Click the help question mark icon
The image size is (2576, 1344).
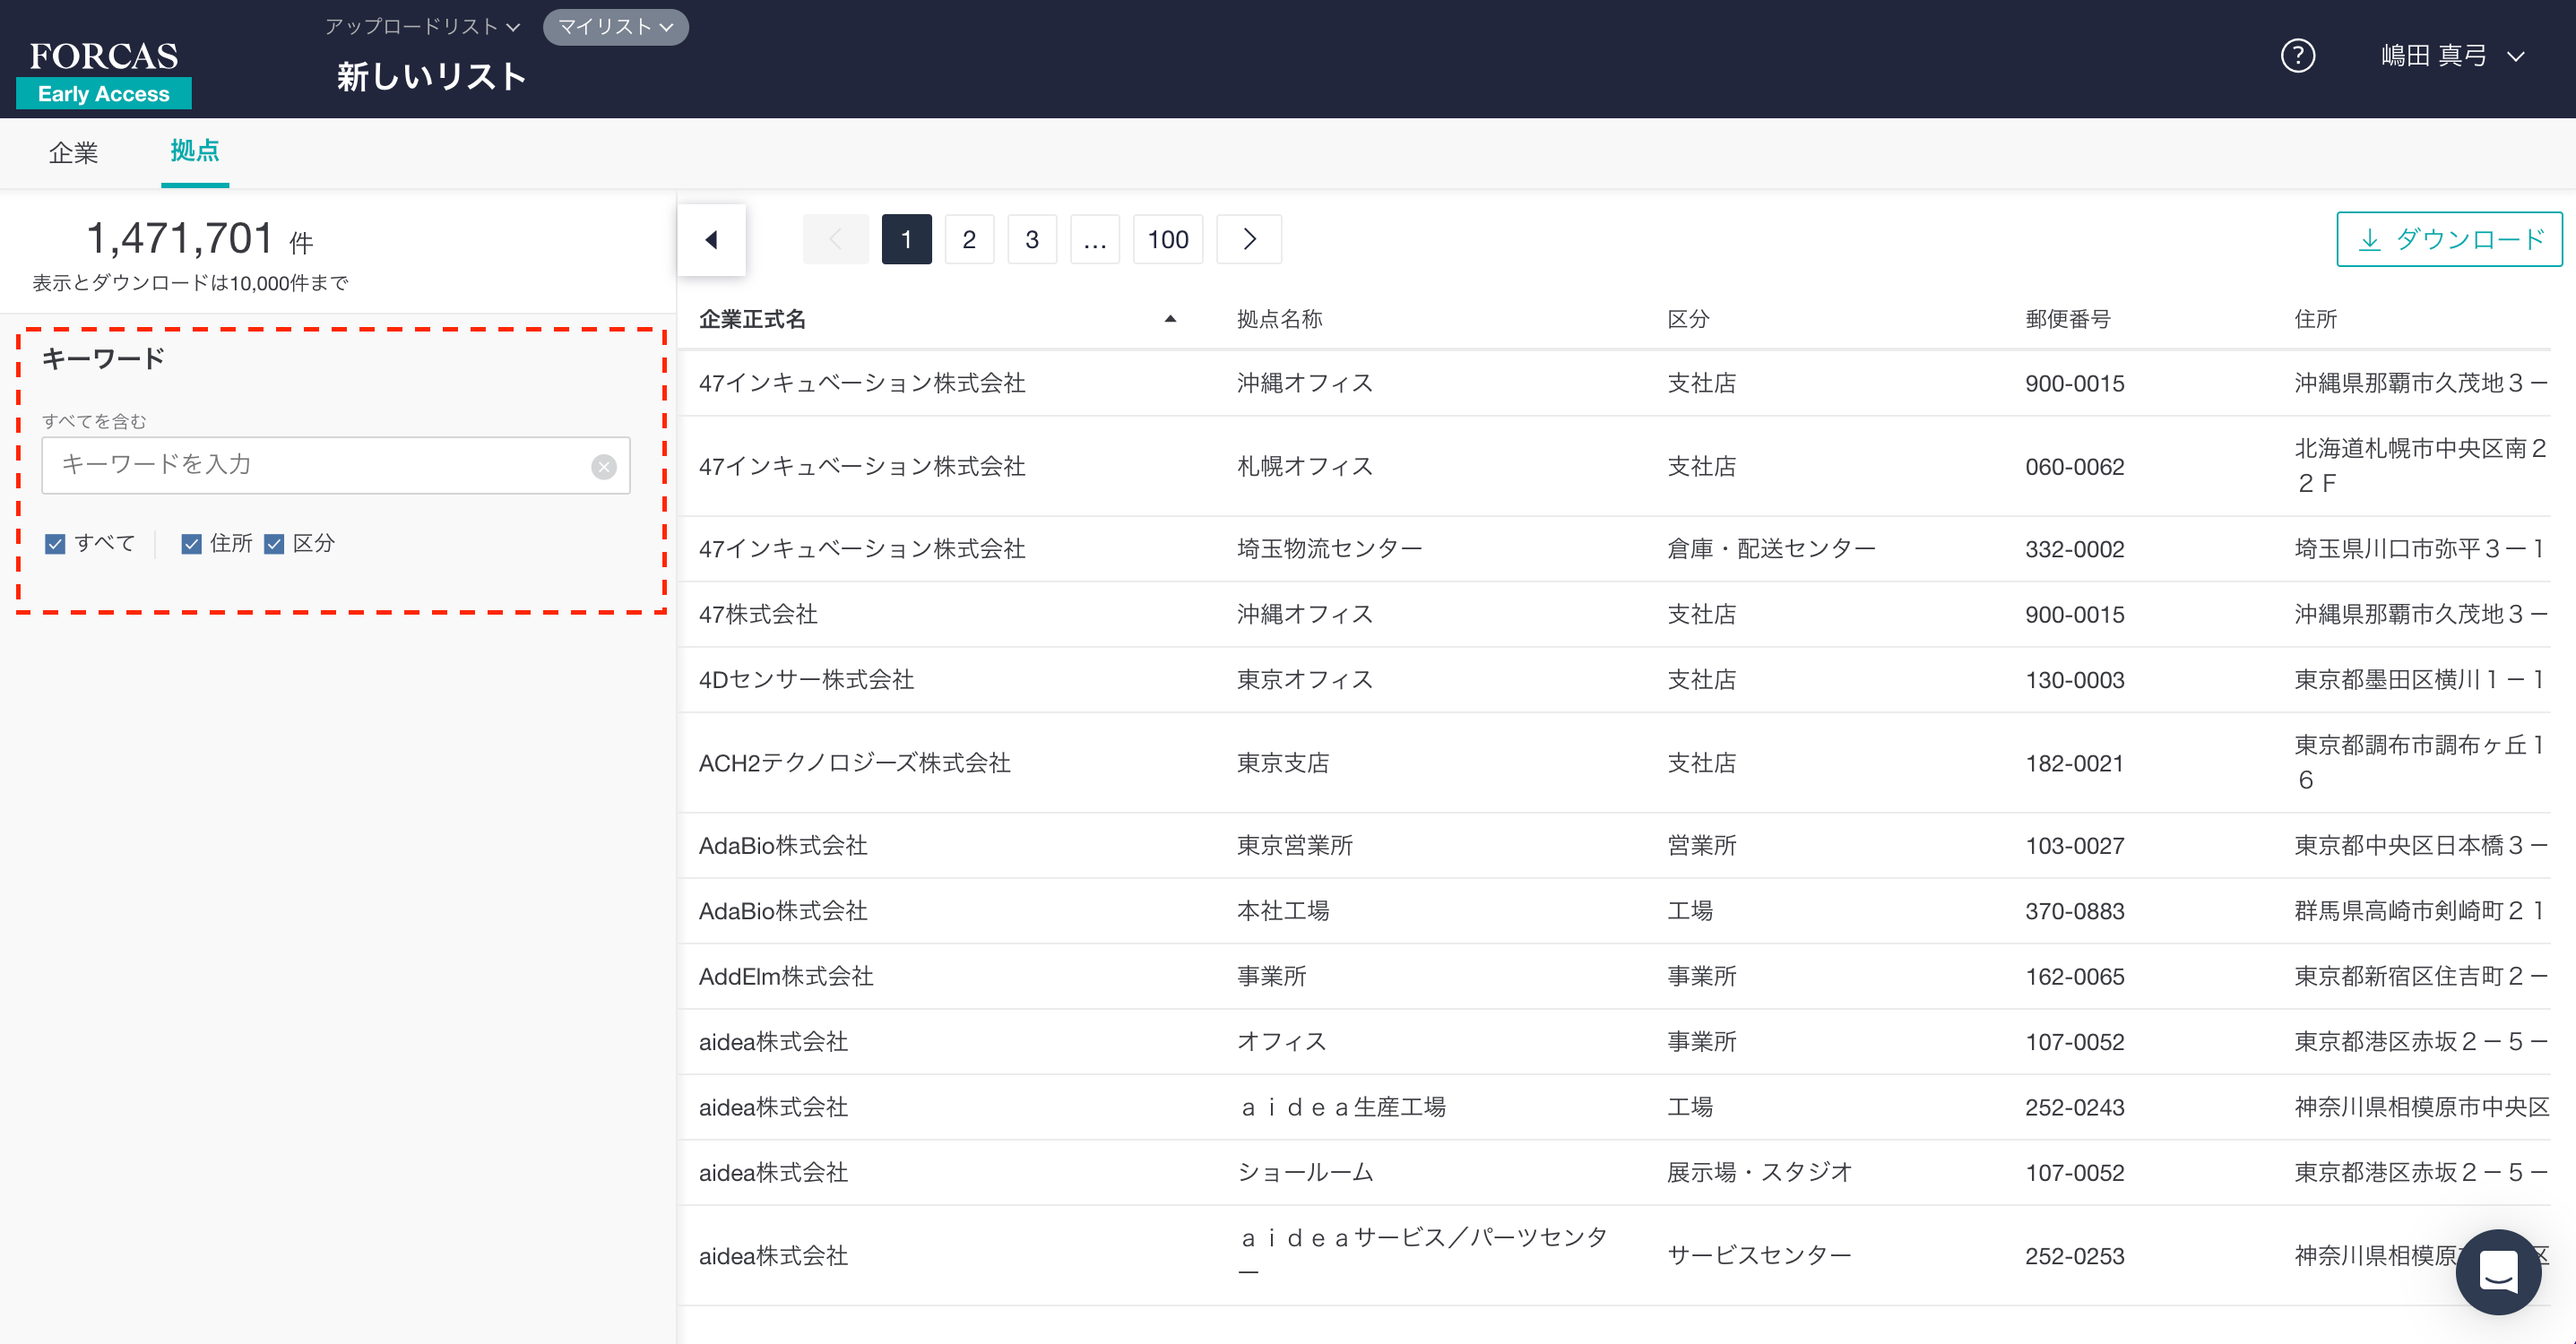coord(2297,56)
